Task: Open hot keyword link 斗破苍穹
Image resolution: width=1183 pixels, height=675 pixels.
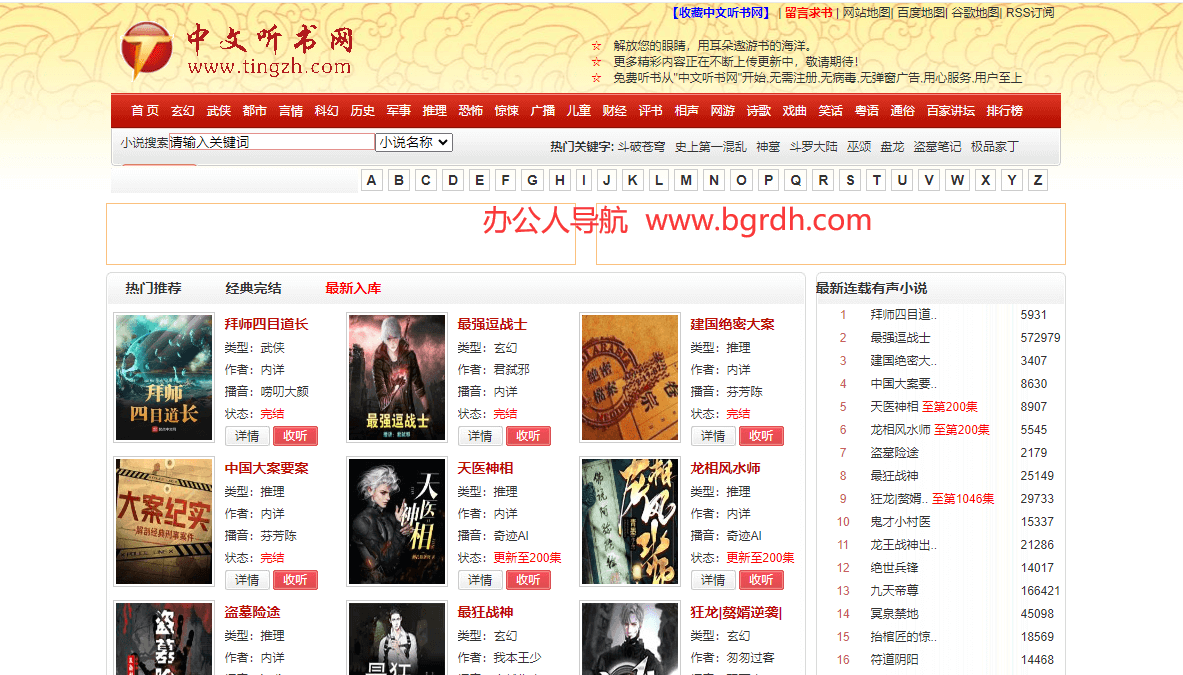Action: pos(641,147)
